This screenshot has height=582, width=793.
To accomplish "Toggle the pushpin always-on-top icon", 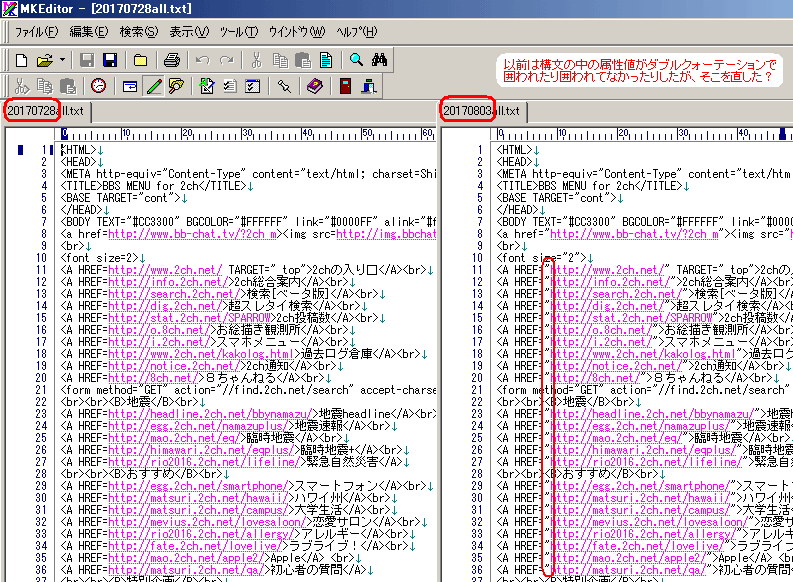I will tap(284, 86).
